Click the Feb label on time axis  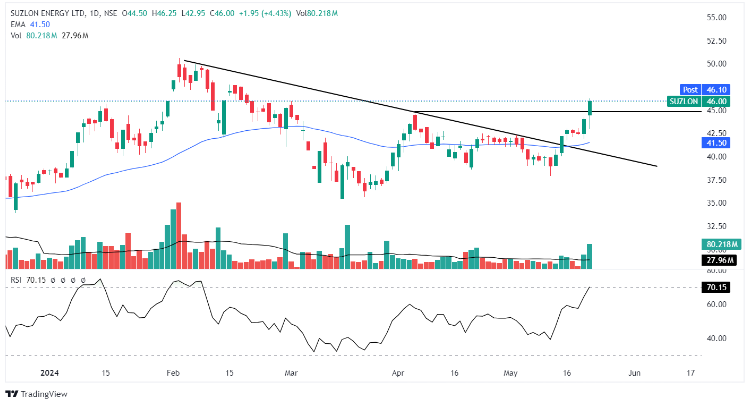[x=173, y=371]
